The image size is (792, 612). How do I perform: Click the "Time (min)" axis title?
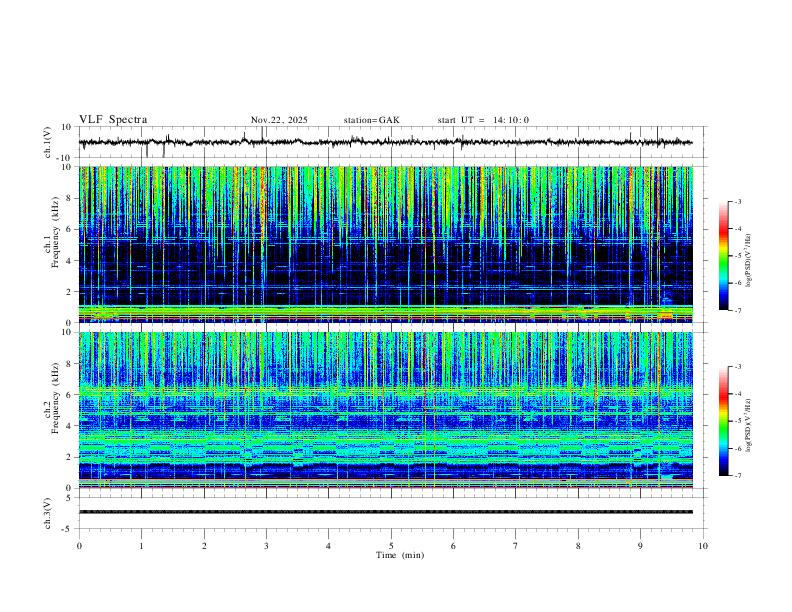tap(400, 555)
